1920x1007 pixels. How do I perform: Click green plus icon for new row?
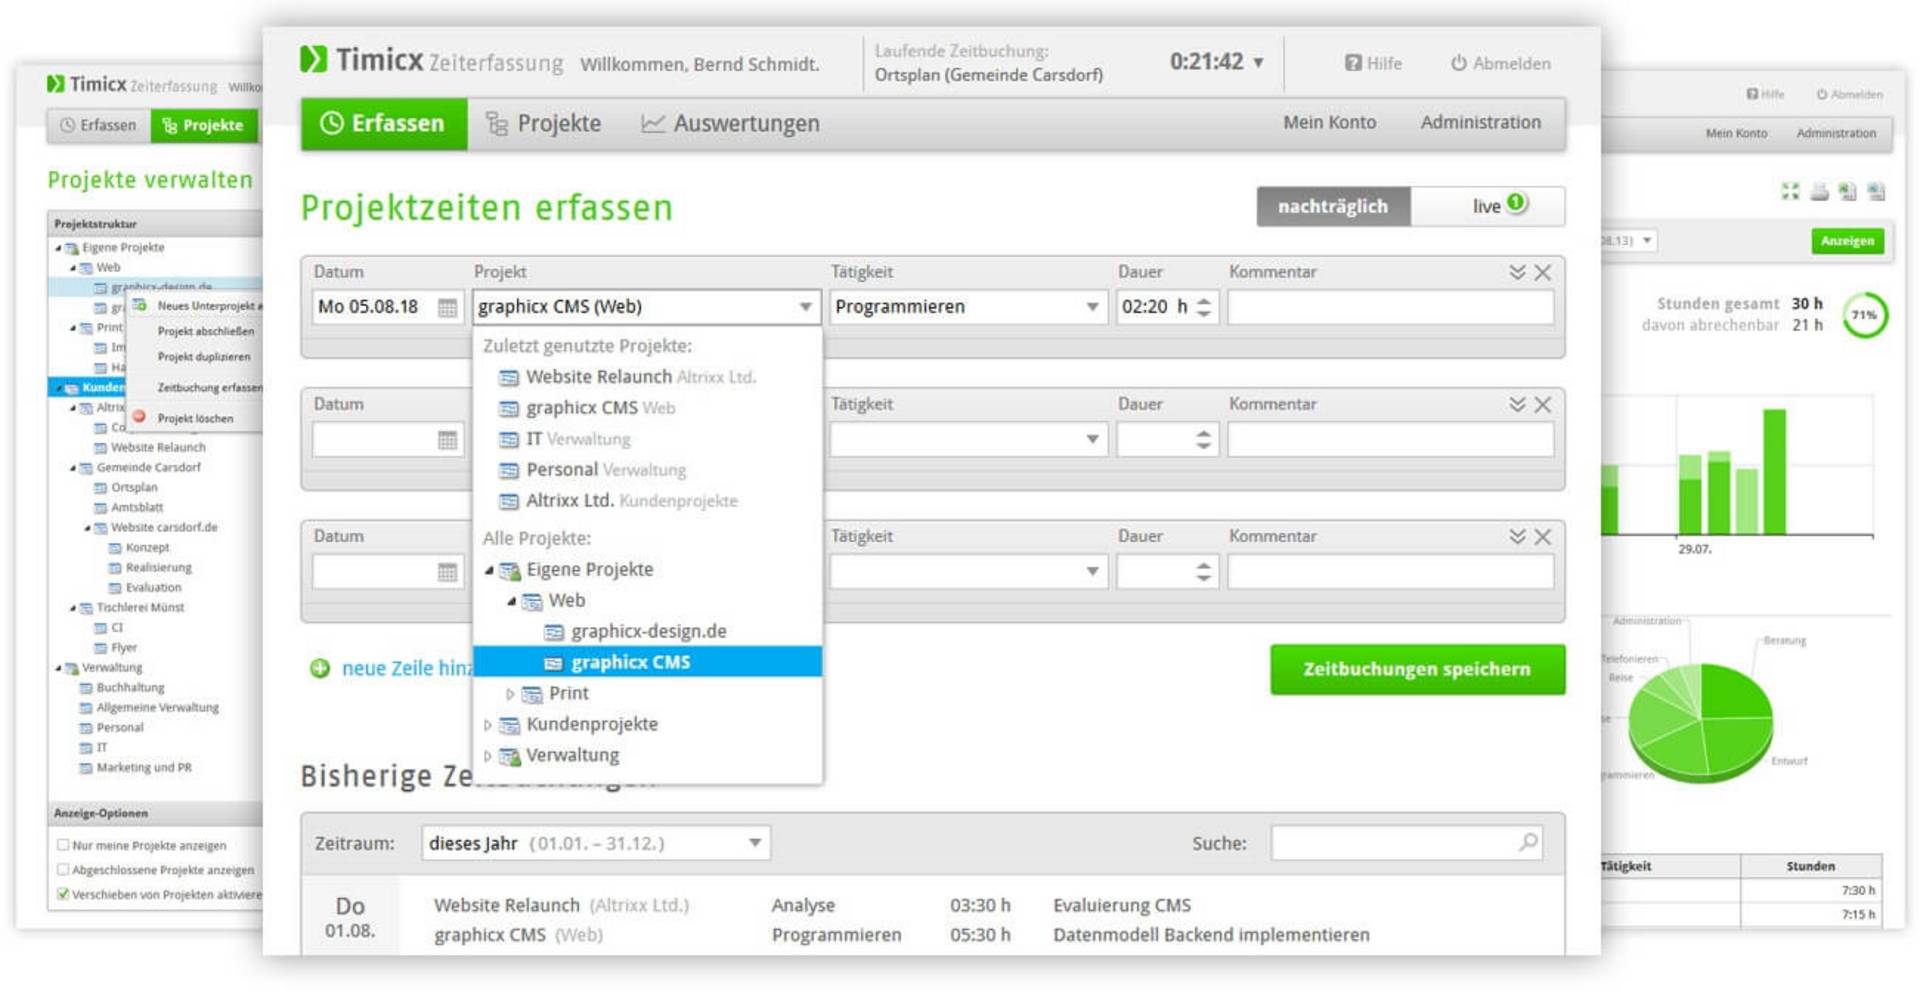(320, 669)
